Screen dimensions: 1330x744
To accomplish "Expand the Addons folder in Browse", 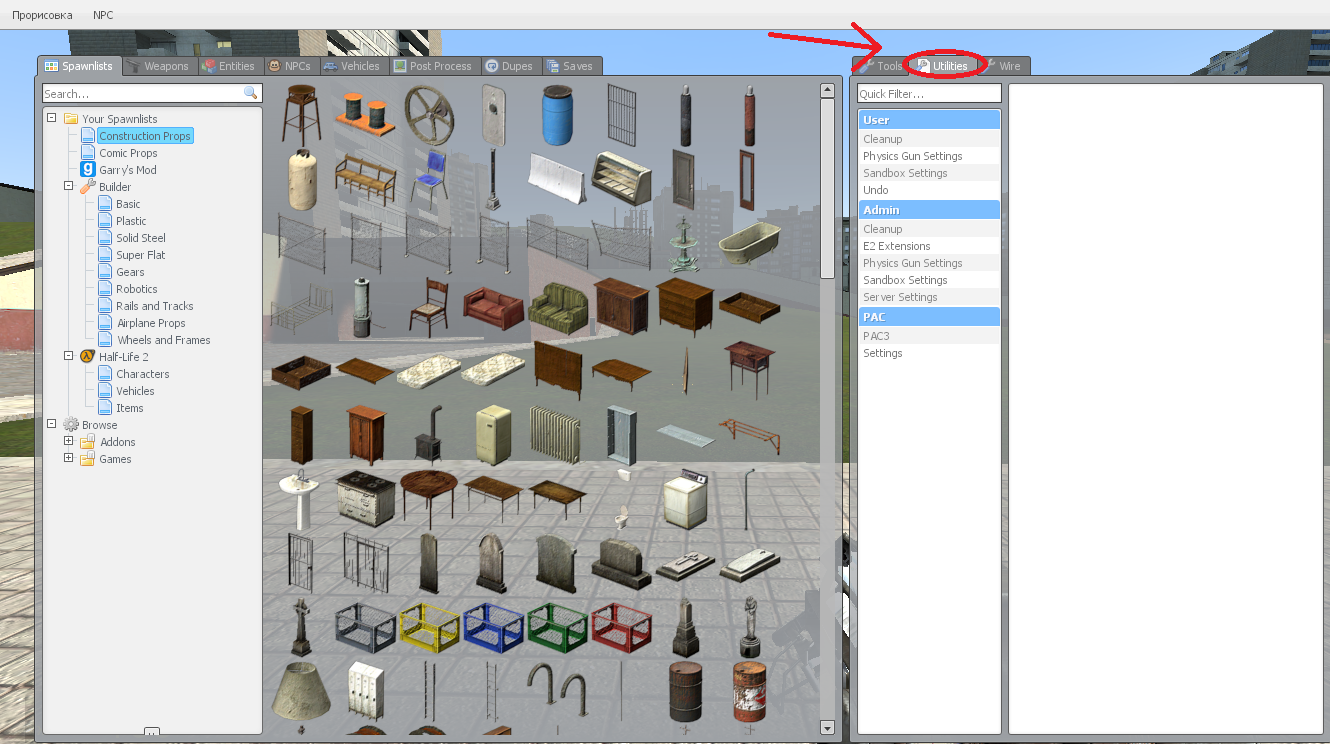I will 69,441.
